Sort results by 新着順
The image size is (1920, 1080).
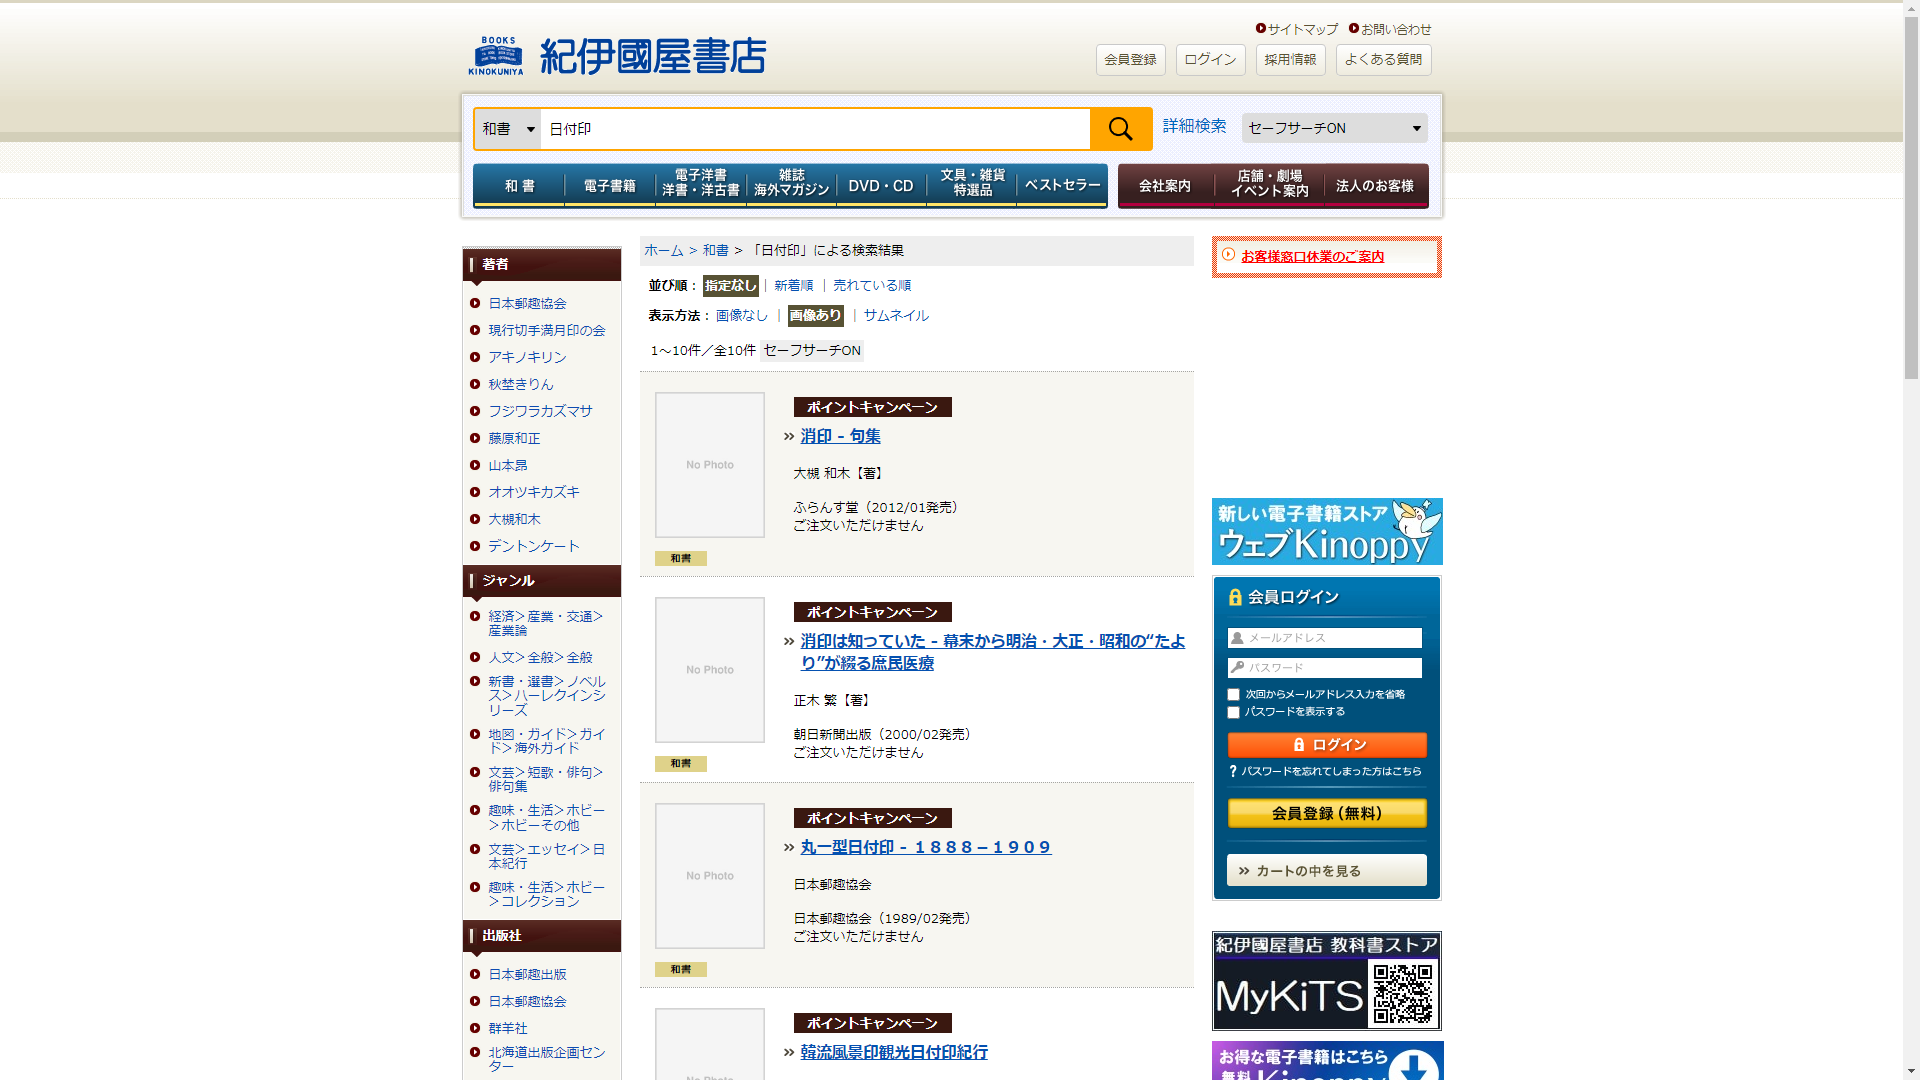pyautogui.click(x=793, y=286)
